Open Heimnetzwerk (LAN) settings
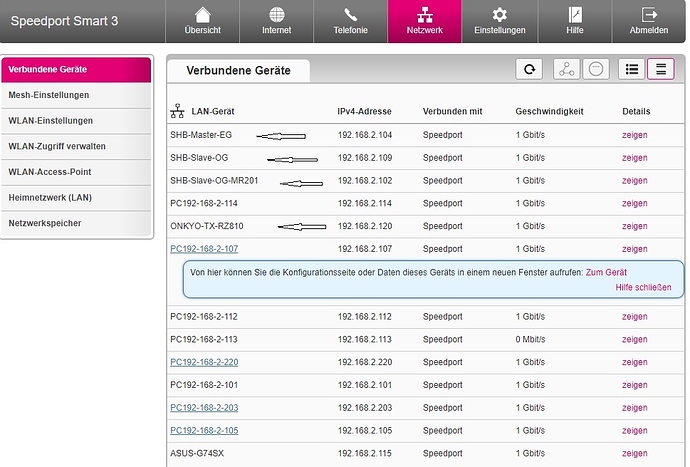The height and width of the screenshot is (467, 690). (x=76, y=198)
